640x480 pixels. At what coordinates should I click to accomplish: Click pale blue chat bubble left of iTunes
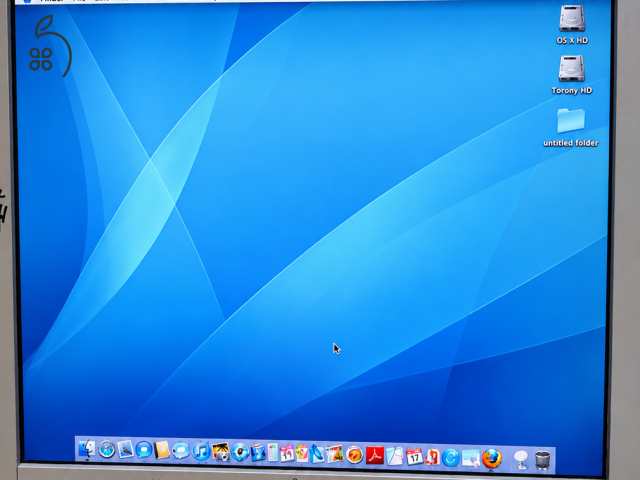tap(181, 451)
